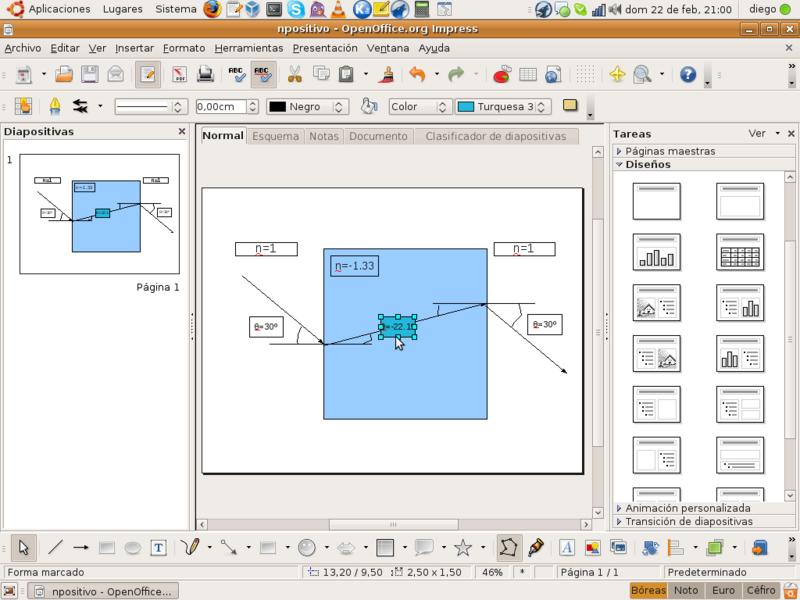Toggle AutoSpellcheck in the toolbar
The image size is (800, 600).
(263, 74)
